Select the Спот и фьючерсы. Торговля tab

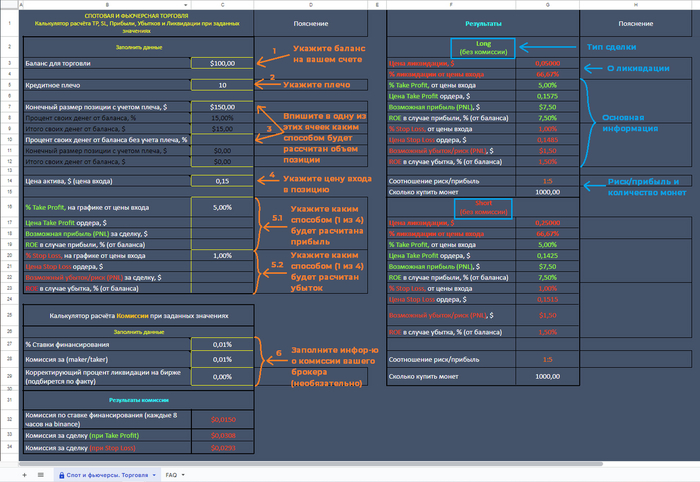pos(103,474)
